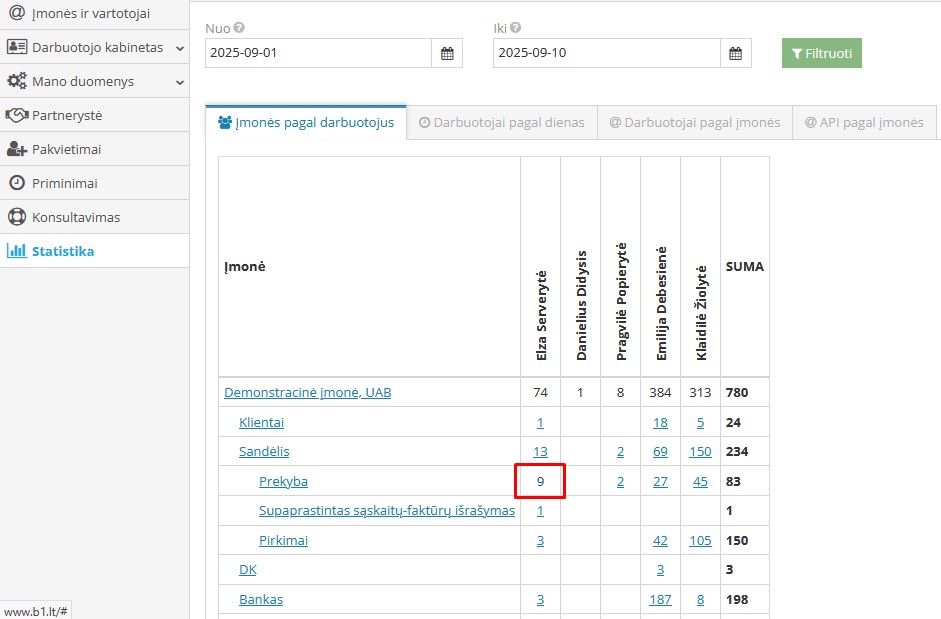Open calendar picker for Nuo date
Screen dimensions: 941x619
[x=447, y=53]
